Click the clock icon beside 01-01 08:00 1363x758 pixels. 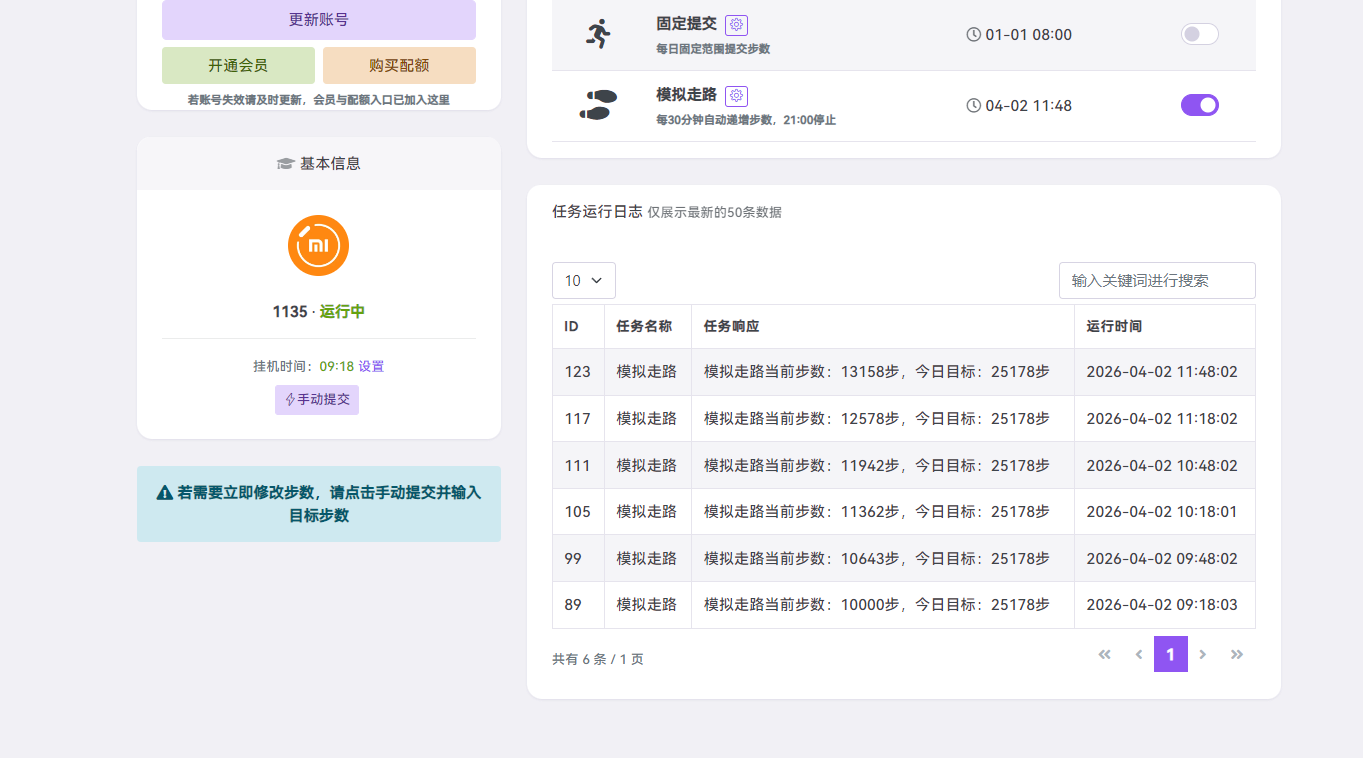(974, 33)
